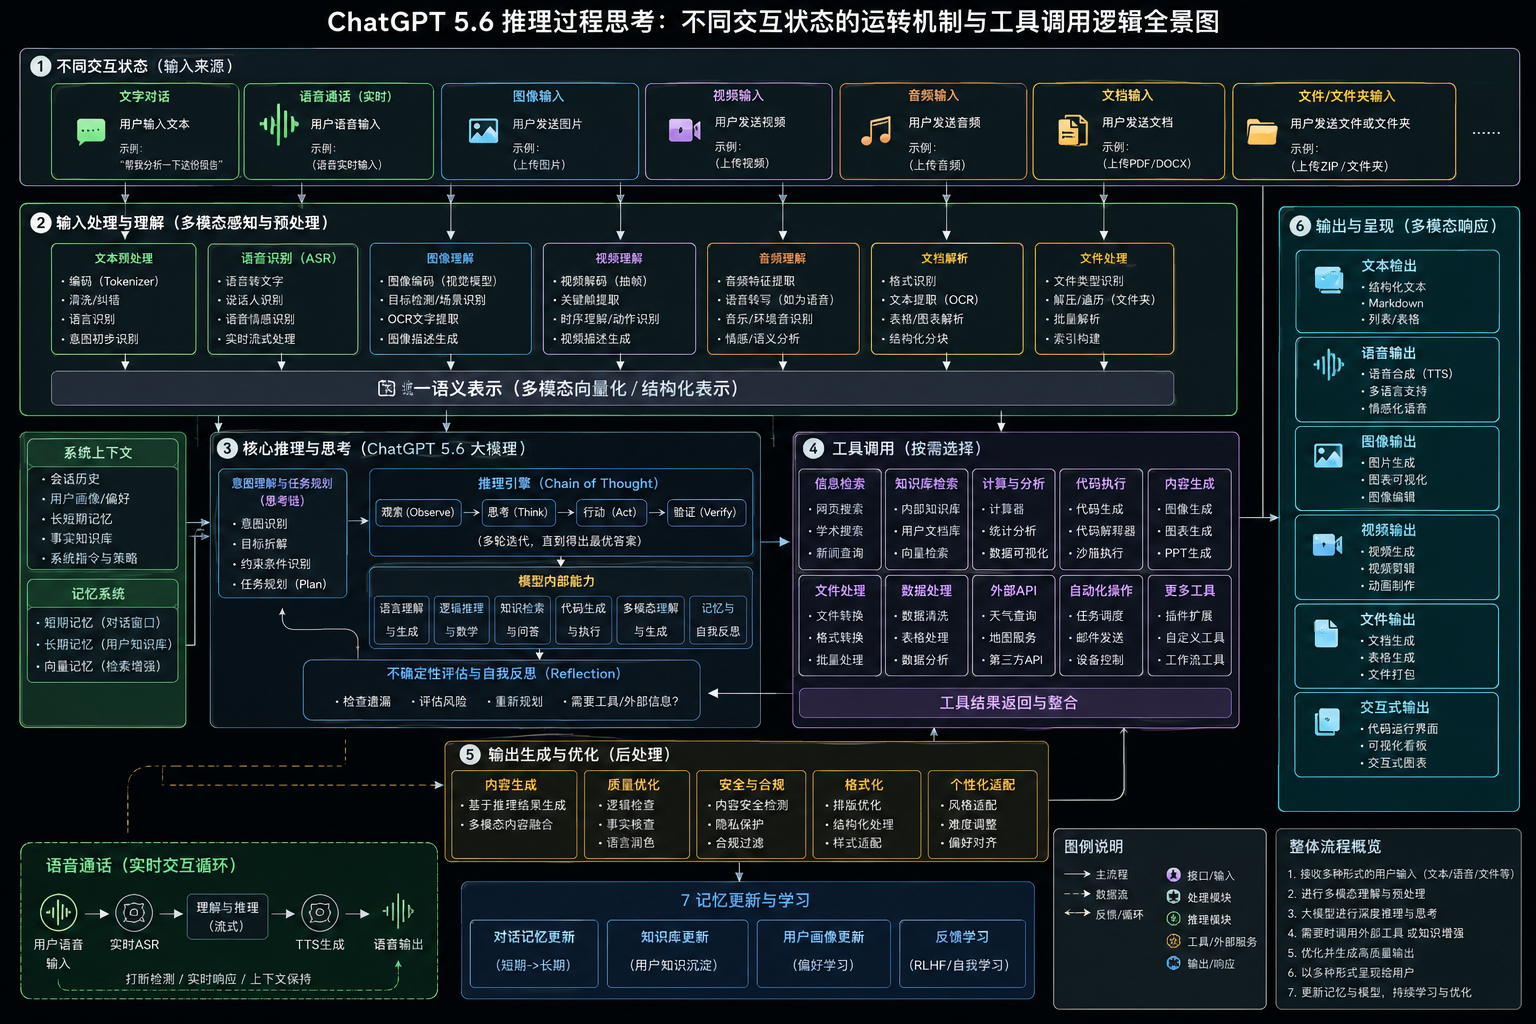Select the video camera icon in 视频输入

point(685,130)
